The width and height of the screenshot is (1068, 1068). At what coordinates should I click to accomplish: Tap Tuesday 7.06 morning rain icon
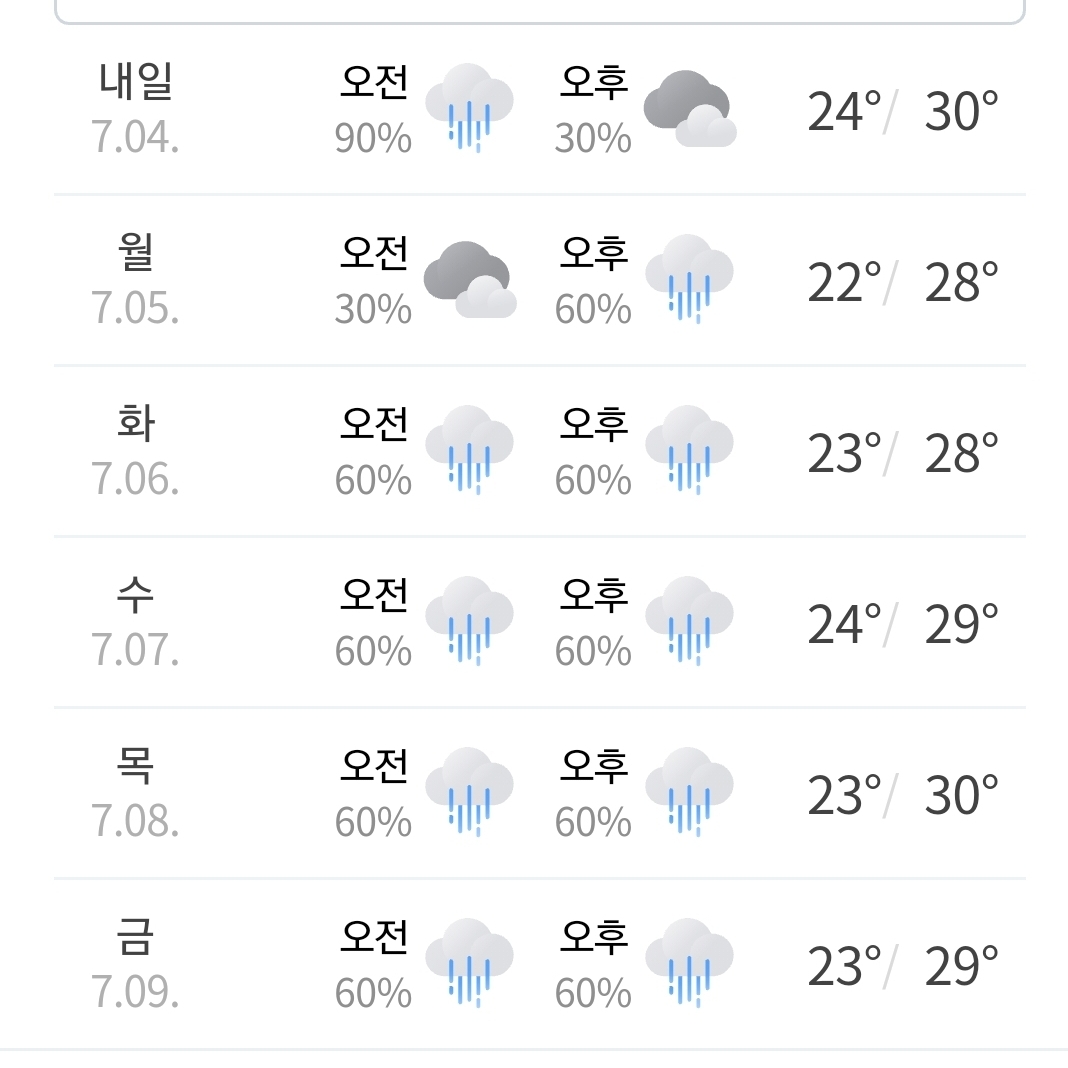click(x=469, y=450)
